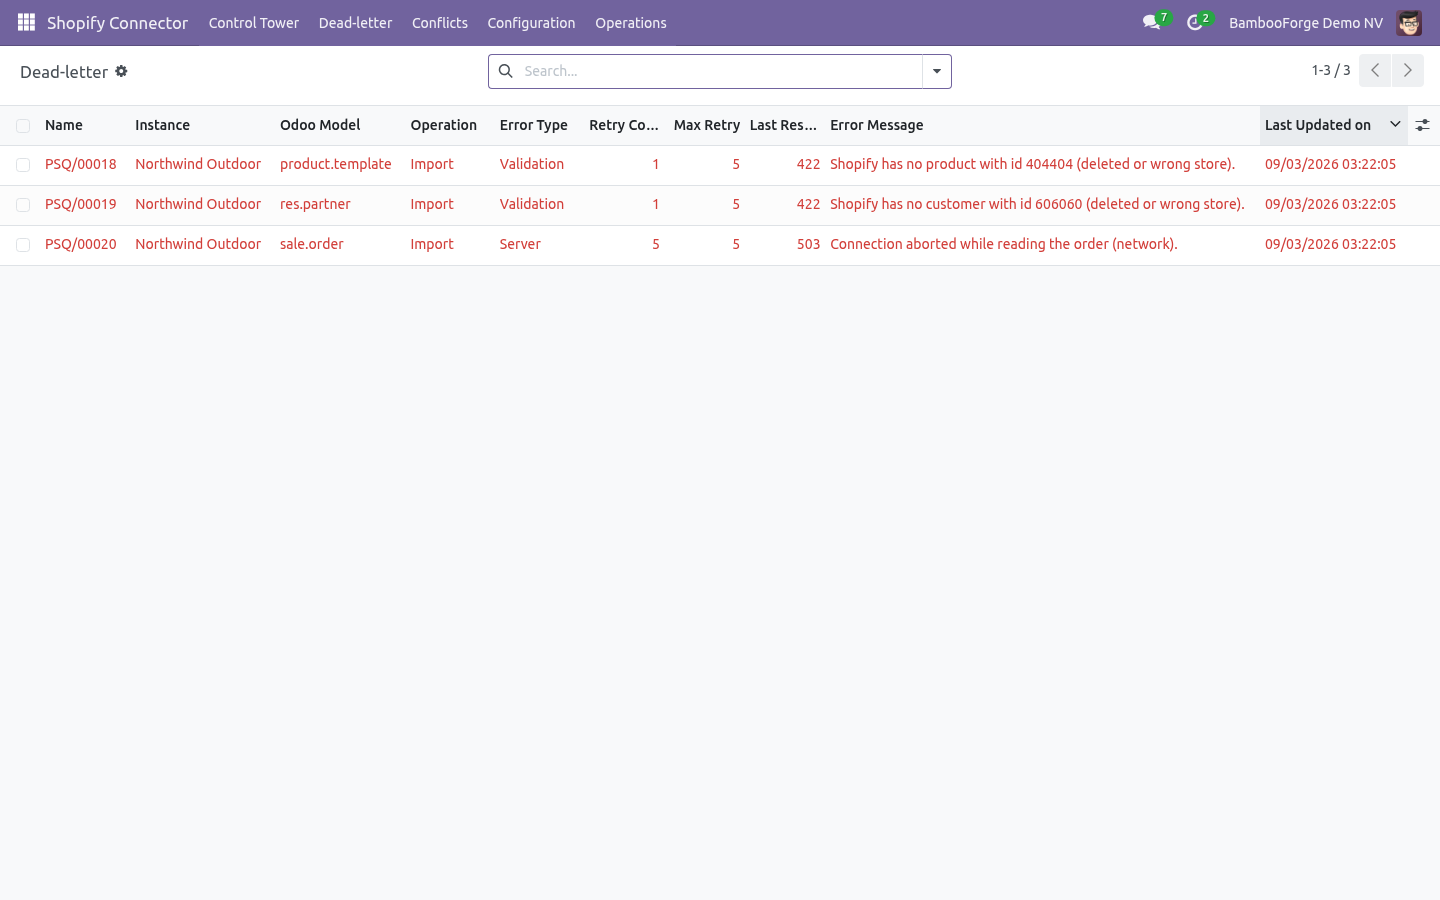Sort by the Max Retry column header
This screenshot has width=1440, height=900.
click(x=707, y=125)
